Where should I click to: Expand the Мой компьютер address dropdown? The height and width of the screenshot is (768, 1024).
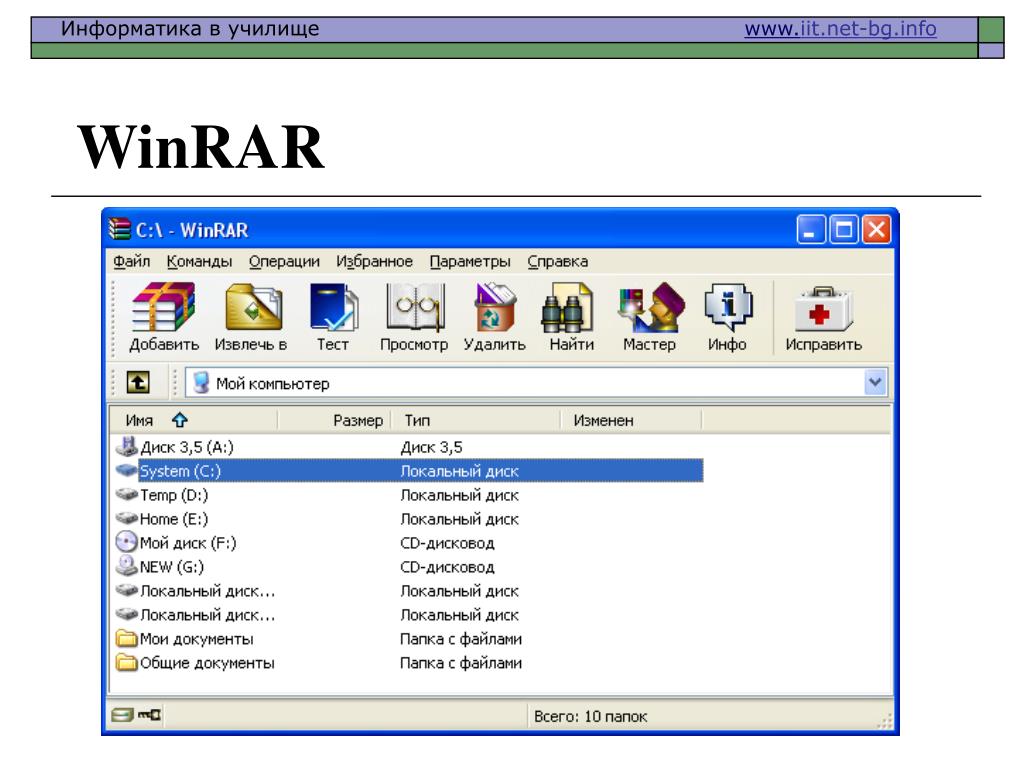pos(875,382)
